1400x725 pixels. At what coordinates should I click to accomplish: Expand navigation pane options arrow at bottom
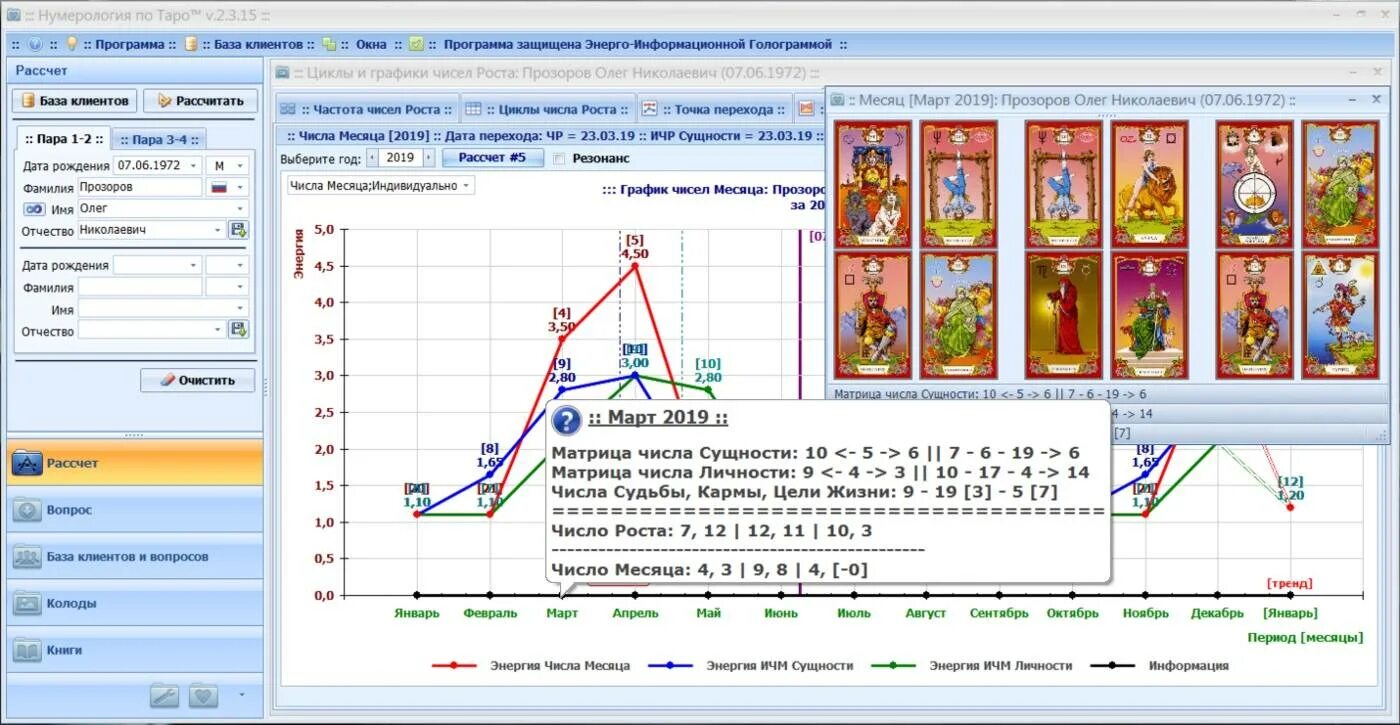pos(241,694)
